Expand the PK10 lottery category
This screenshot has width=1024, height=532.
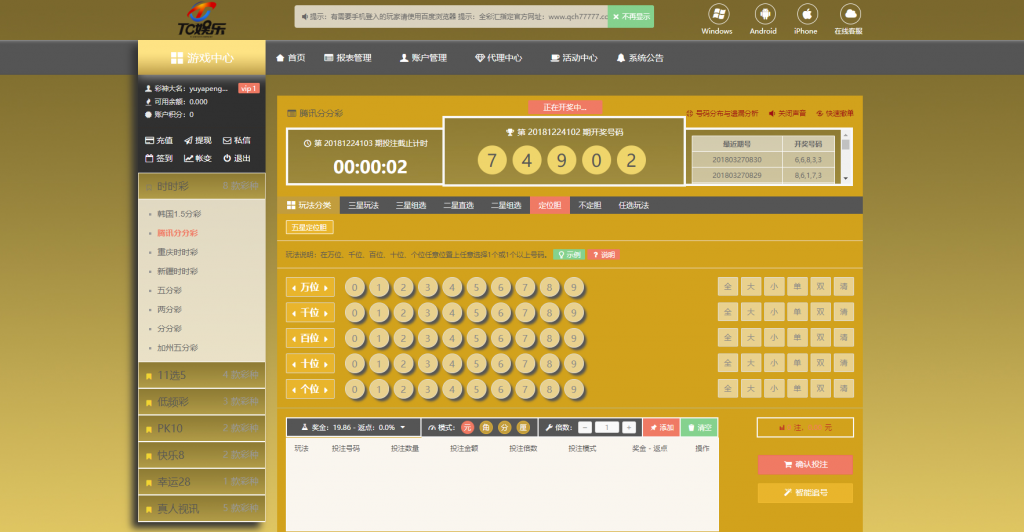coord(201,428)
